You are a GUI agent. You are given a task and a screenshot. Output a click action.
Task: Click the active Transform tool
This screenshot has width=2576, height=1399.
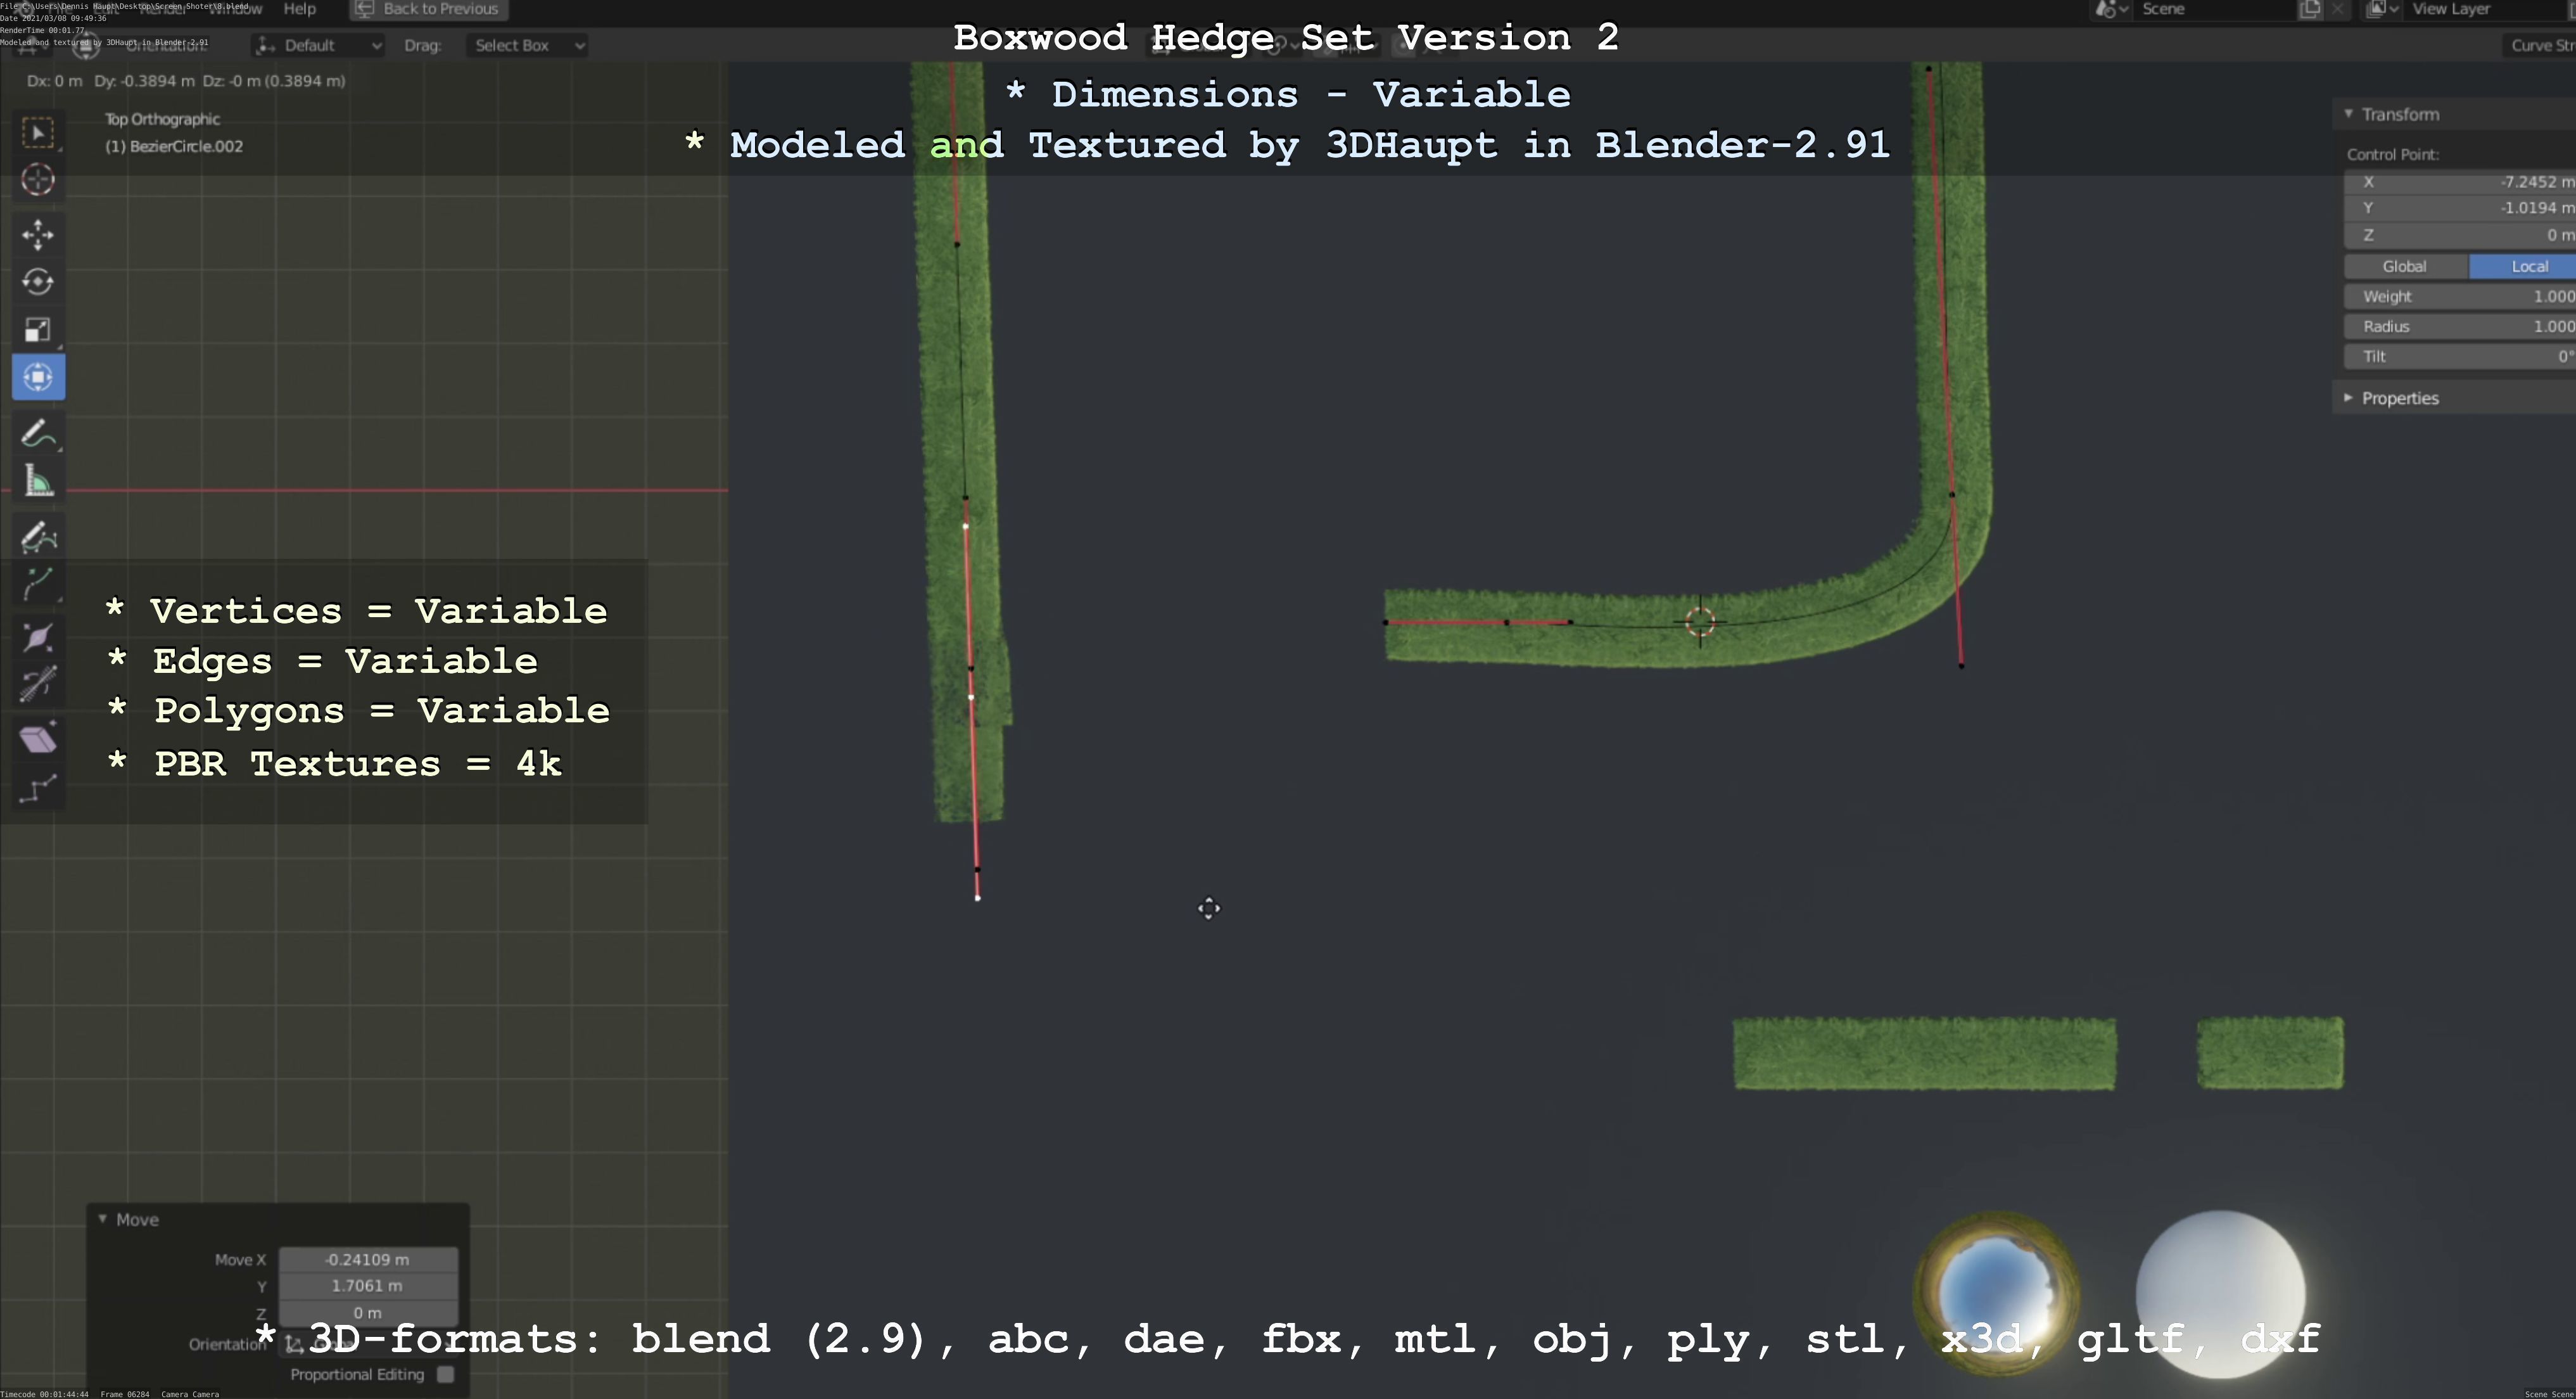tap(38, 377)
